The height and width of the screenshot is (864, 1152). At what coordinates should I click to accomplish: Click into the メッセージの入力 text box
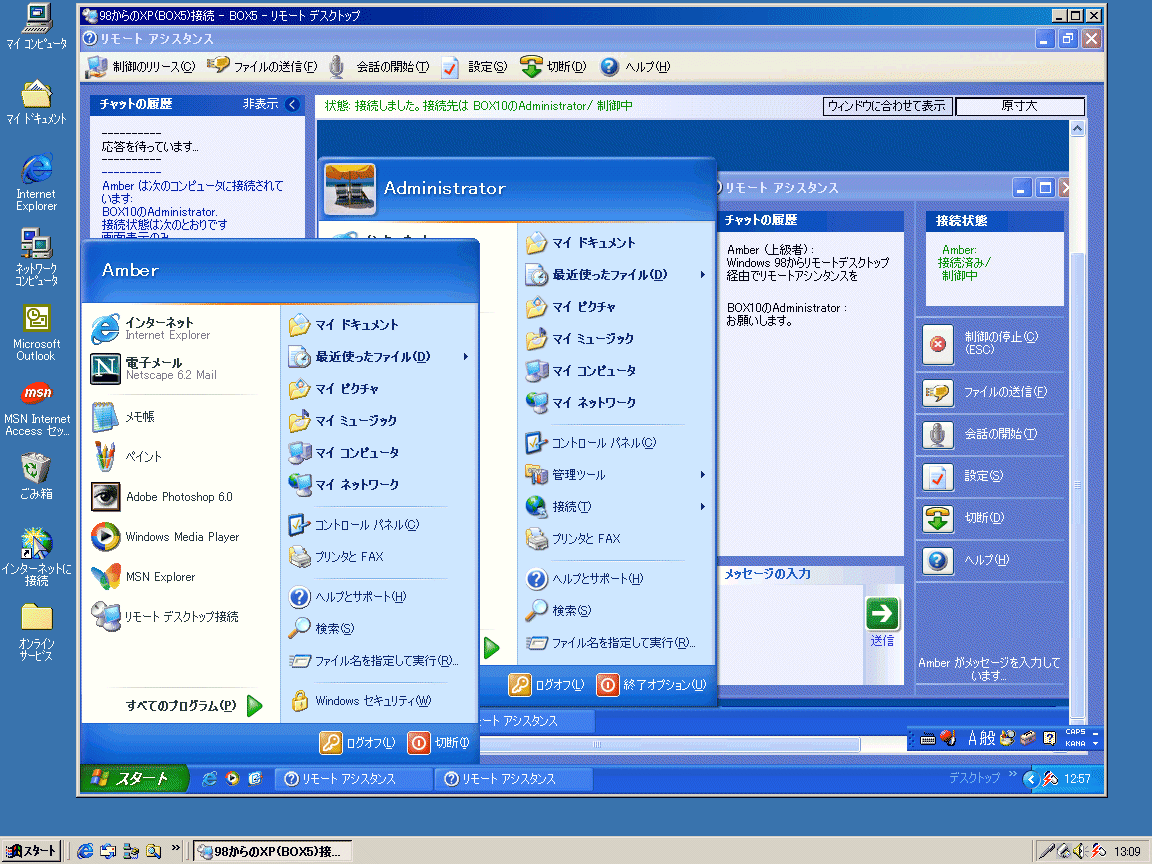(x=791, y=633)
